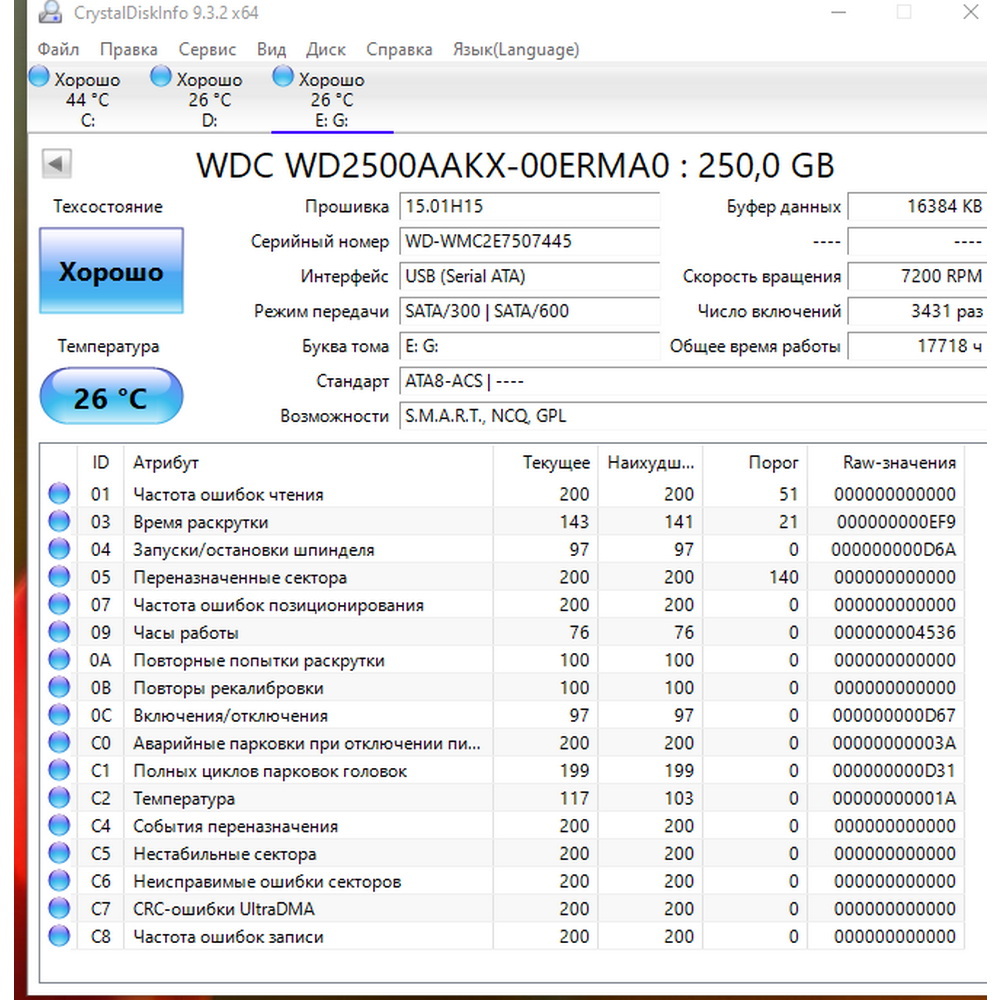Image resolution: width=1000 pixels, height=1000 pixels.
Task: Click status orb for attribute C0 row
Action: [x=59, y=742]
